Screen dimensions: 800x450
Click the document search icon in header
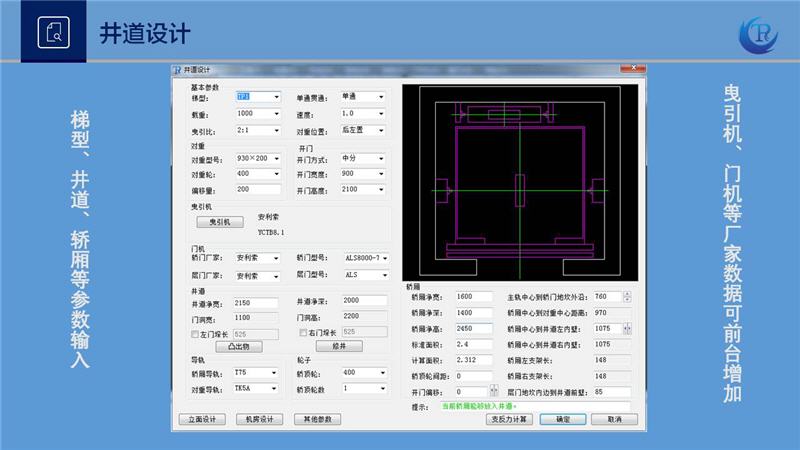[54, 32]
